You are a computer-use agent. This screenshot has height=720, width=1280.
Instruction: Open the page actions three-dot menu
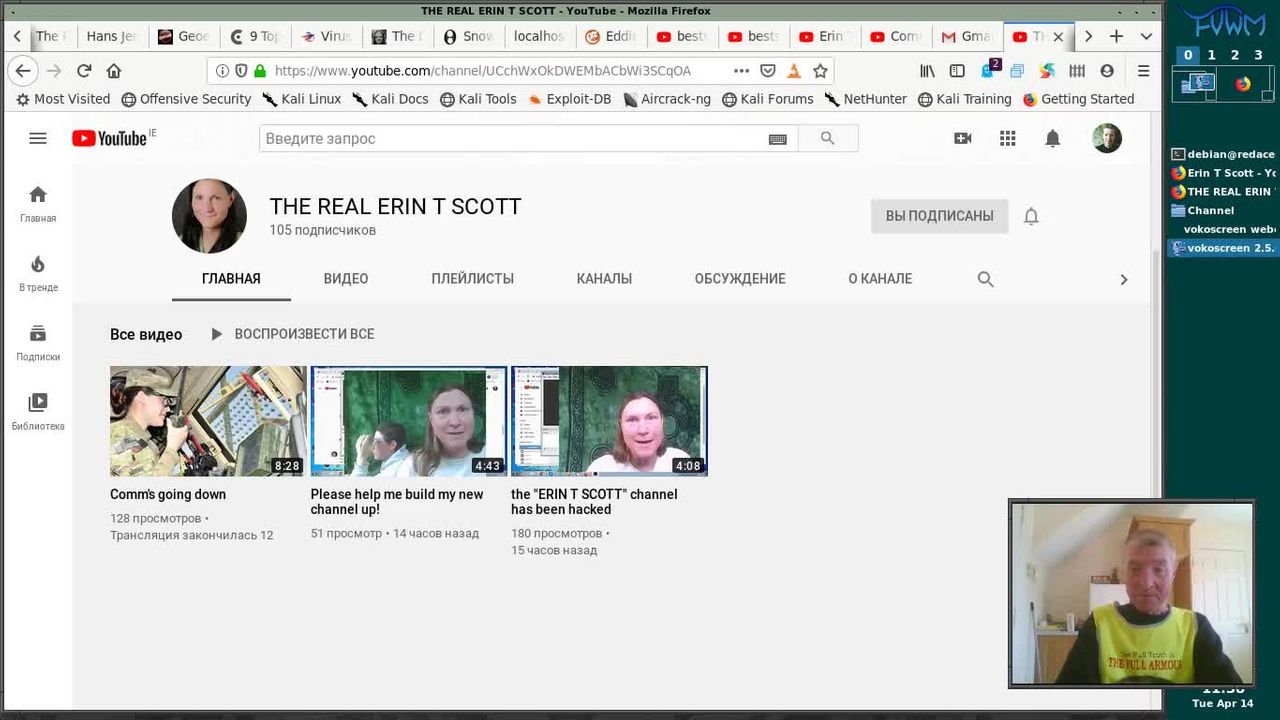point(741,71)
